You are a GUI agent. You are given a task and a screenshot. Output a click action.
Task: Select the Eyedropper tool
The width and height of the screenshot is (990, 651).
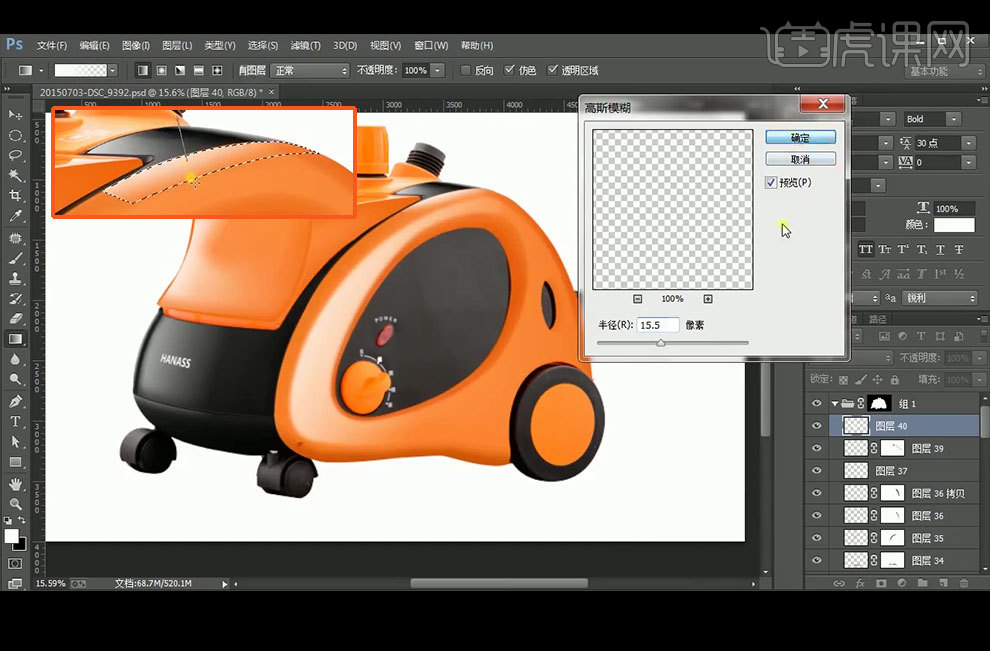[15, 216]
